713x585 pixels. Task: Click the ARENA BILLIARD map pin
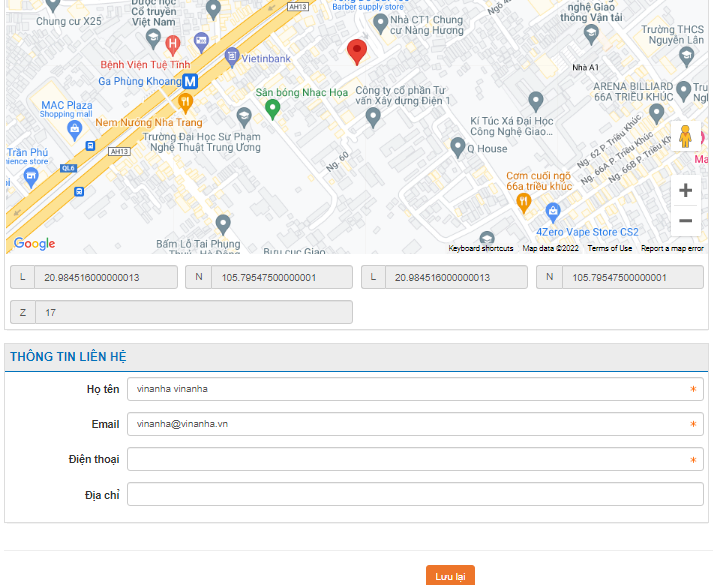click(x=683, y=91)
